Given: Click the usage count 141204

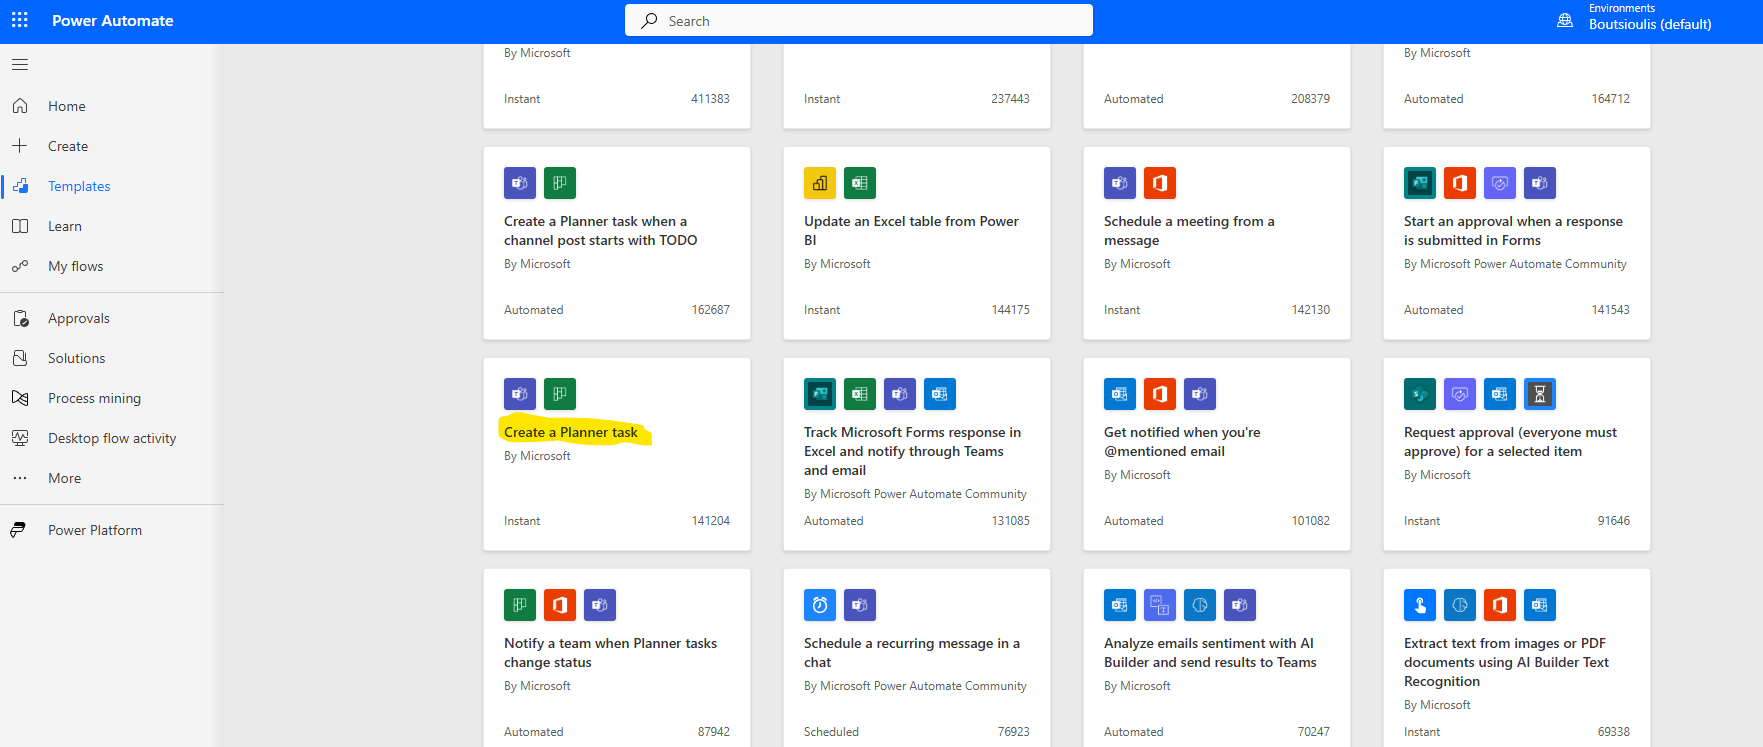Looking at the screenshot, I should coord(711,521).
